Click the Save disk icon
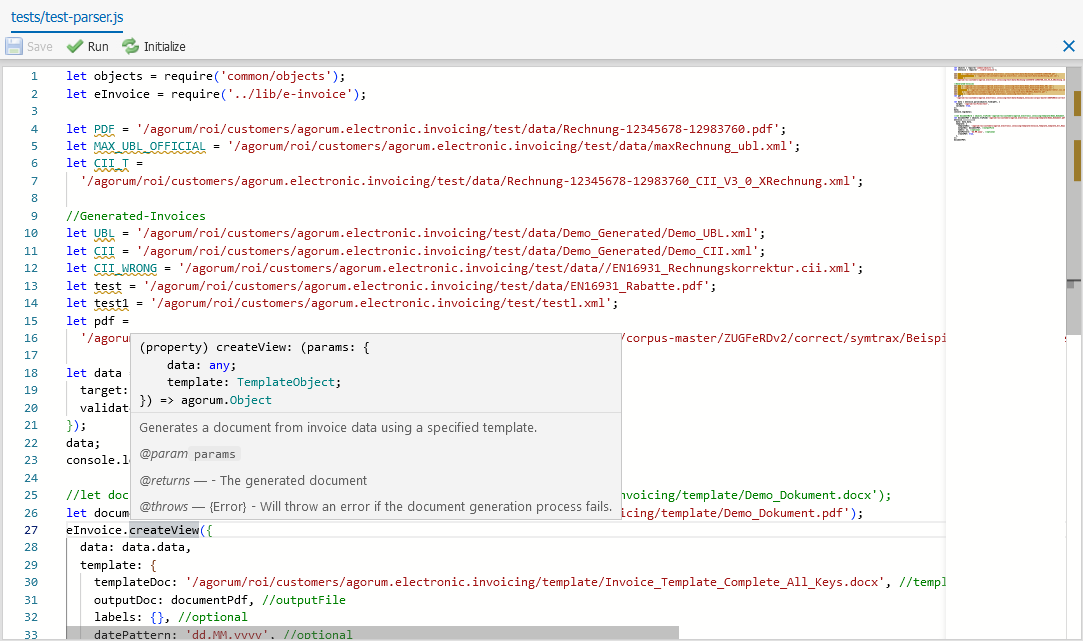 point(14,46)
